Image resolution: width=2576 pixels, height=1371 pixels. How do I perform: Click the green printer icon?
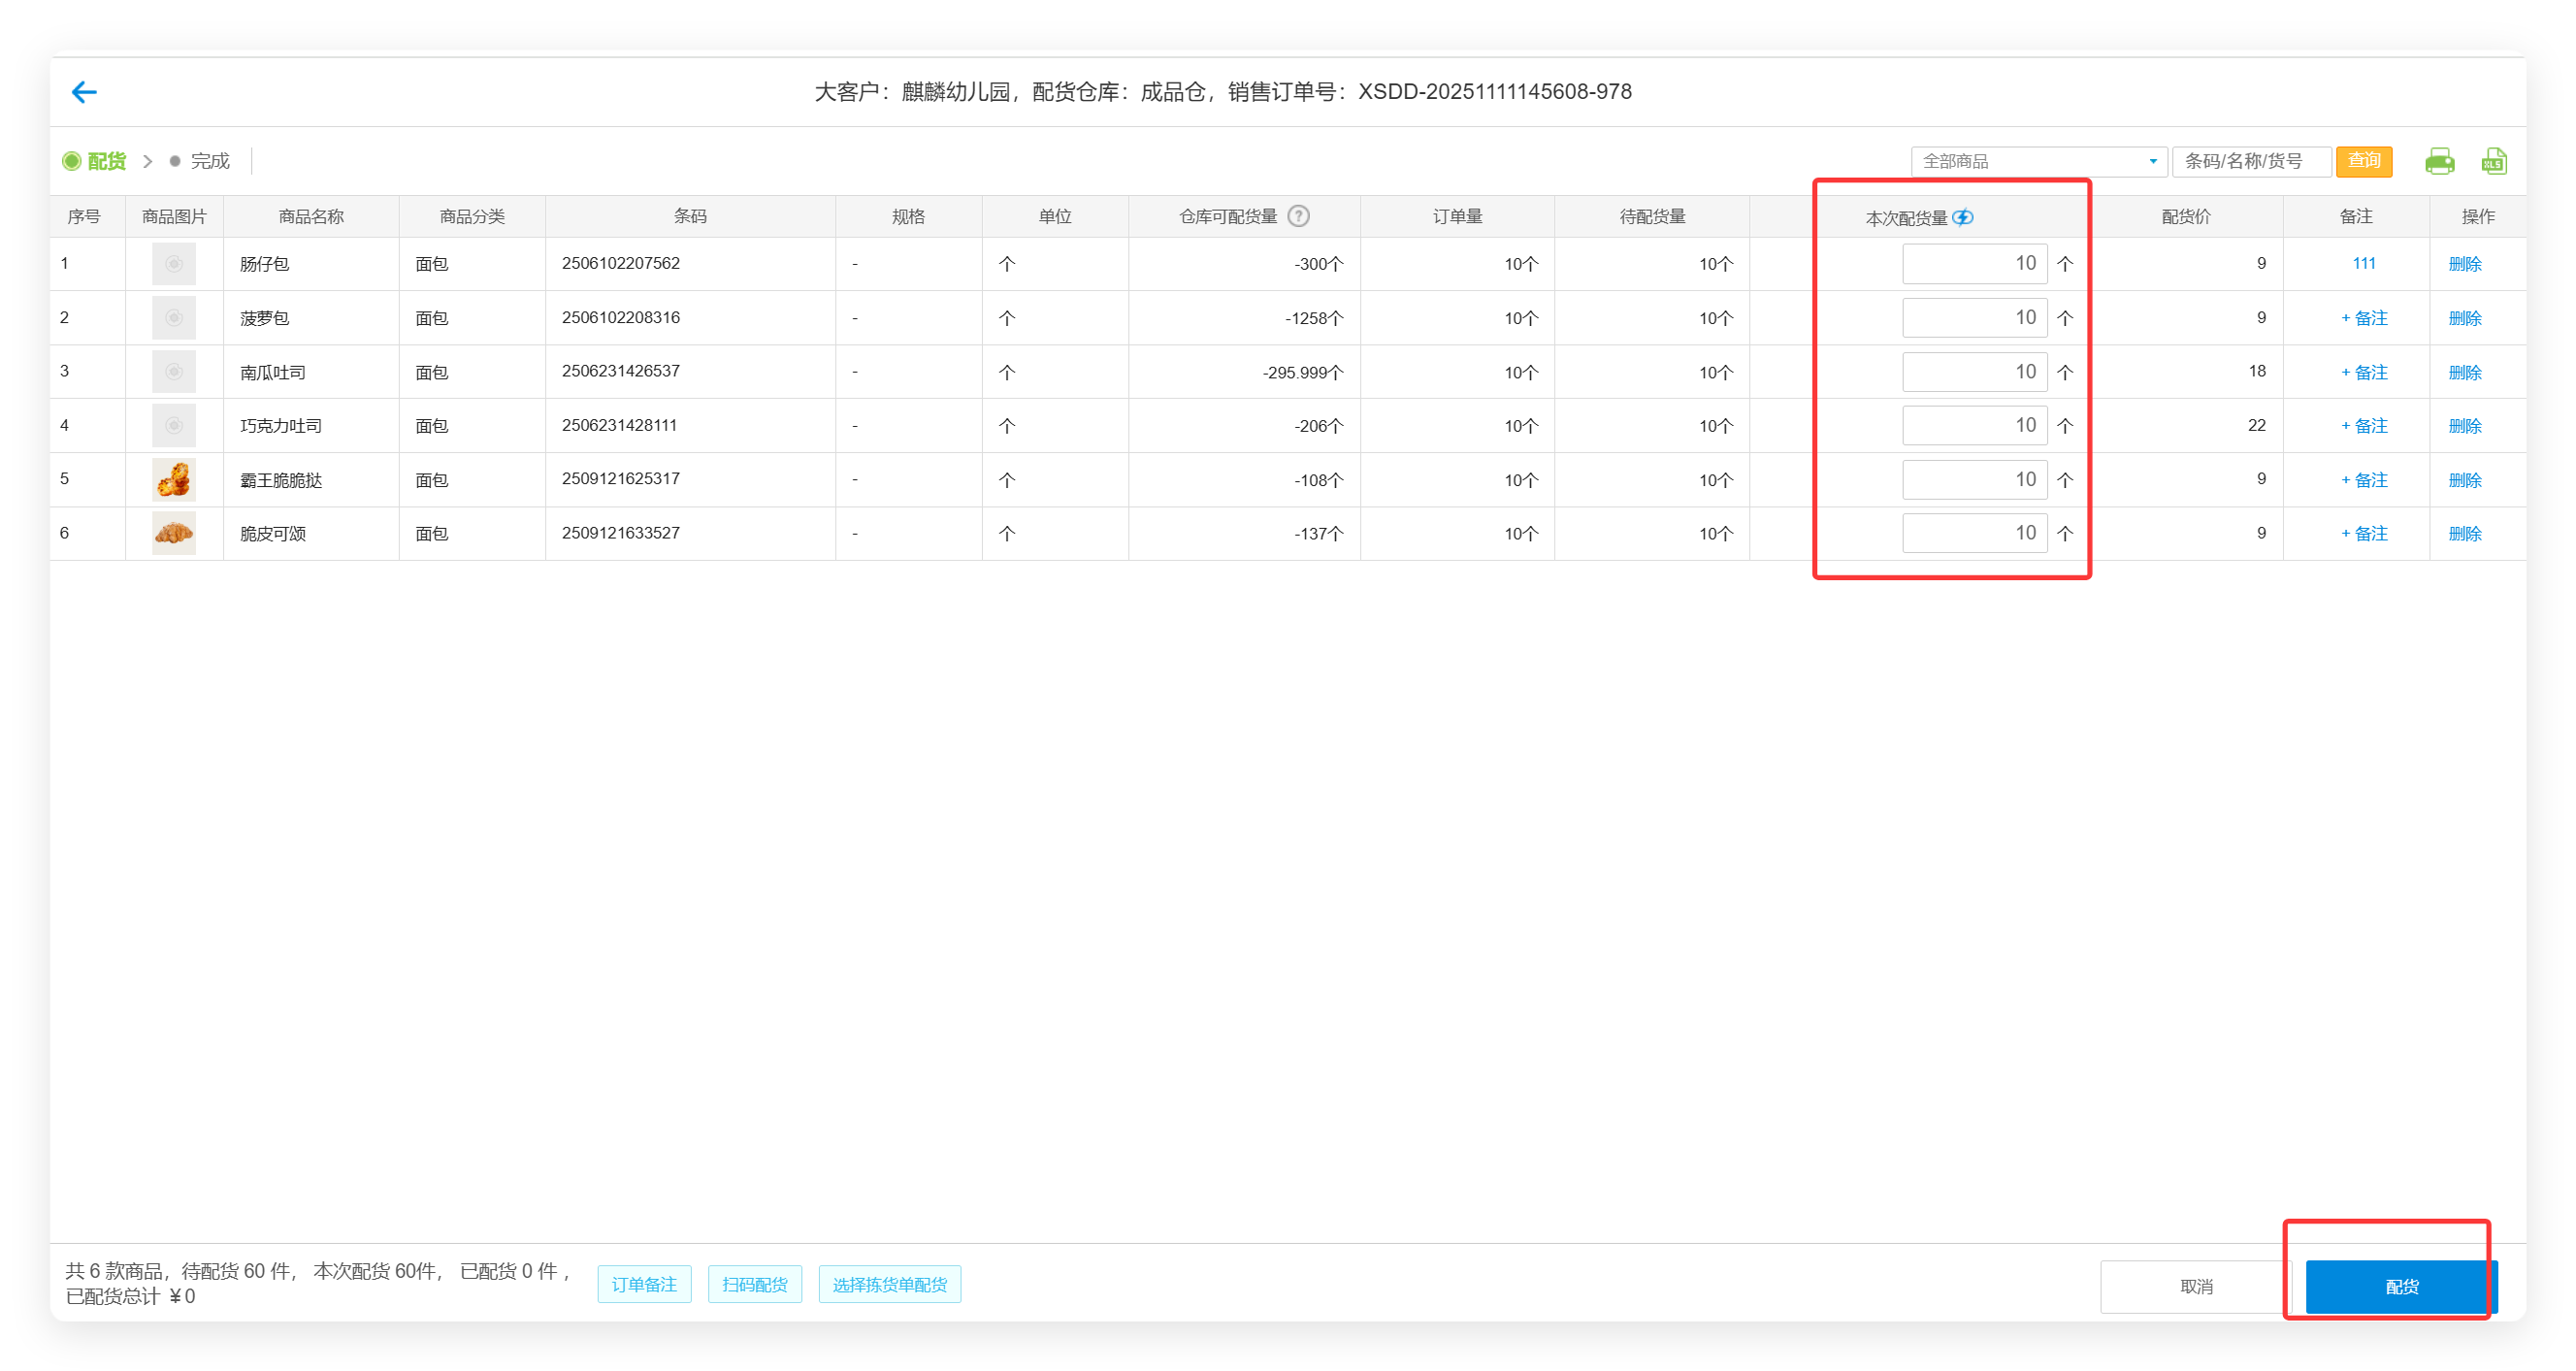(2439, 161)
